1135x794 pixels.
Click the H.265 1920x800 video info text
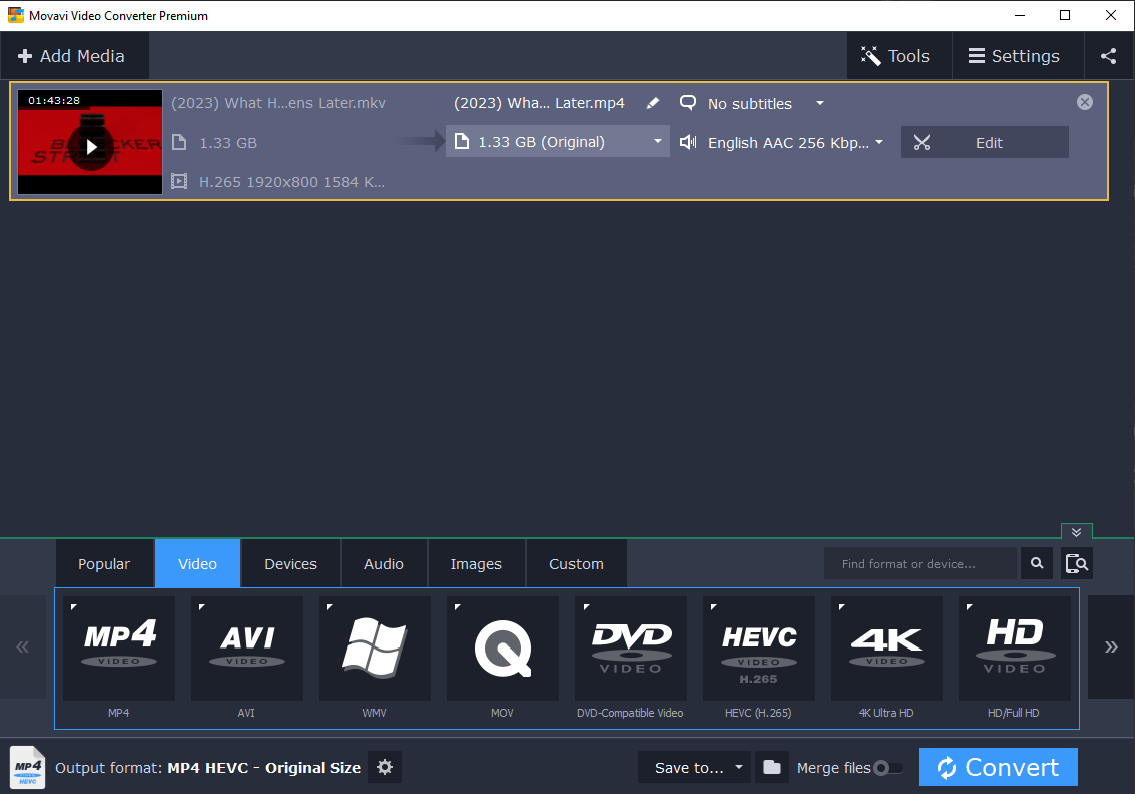tap(292, 182)
